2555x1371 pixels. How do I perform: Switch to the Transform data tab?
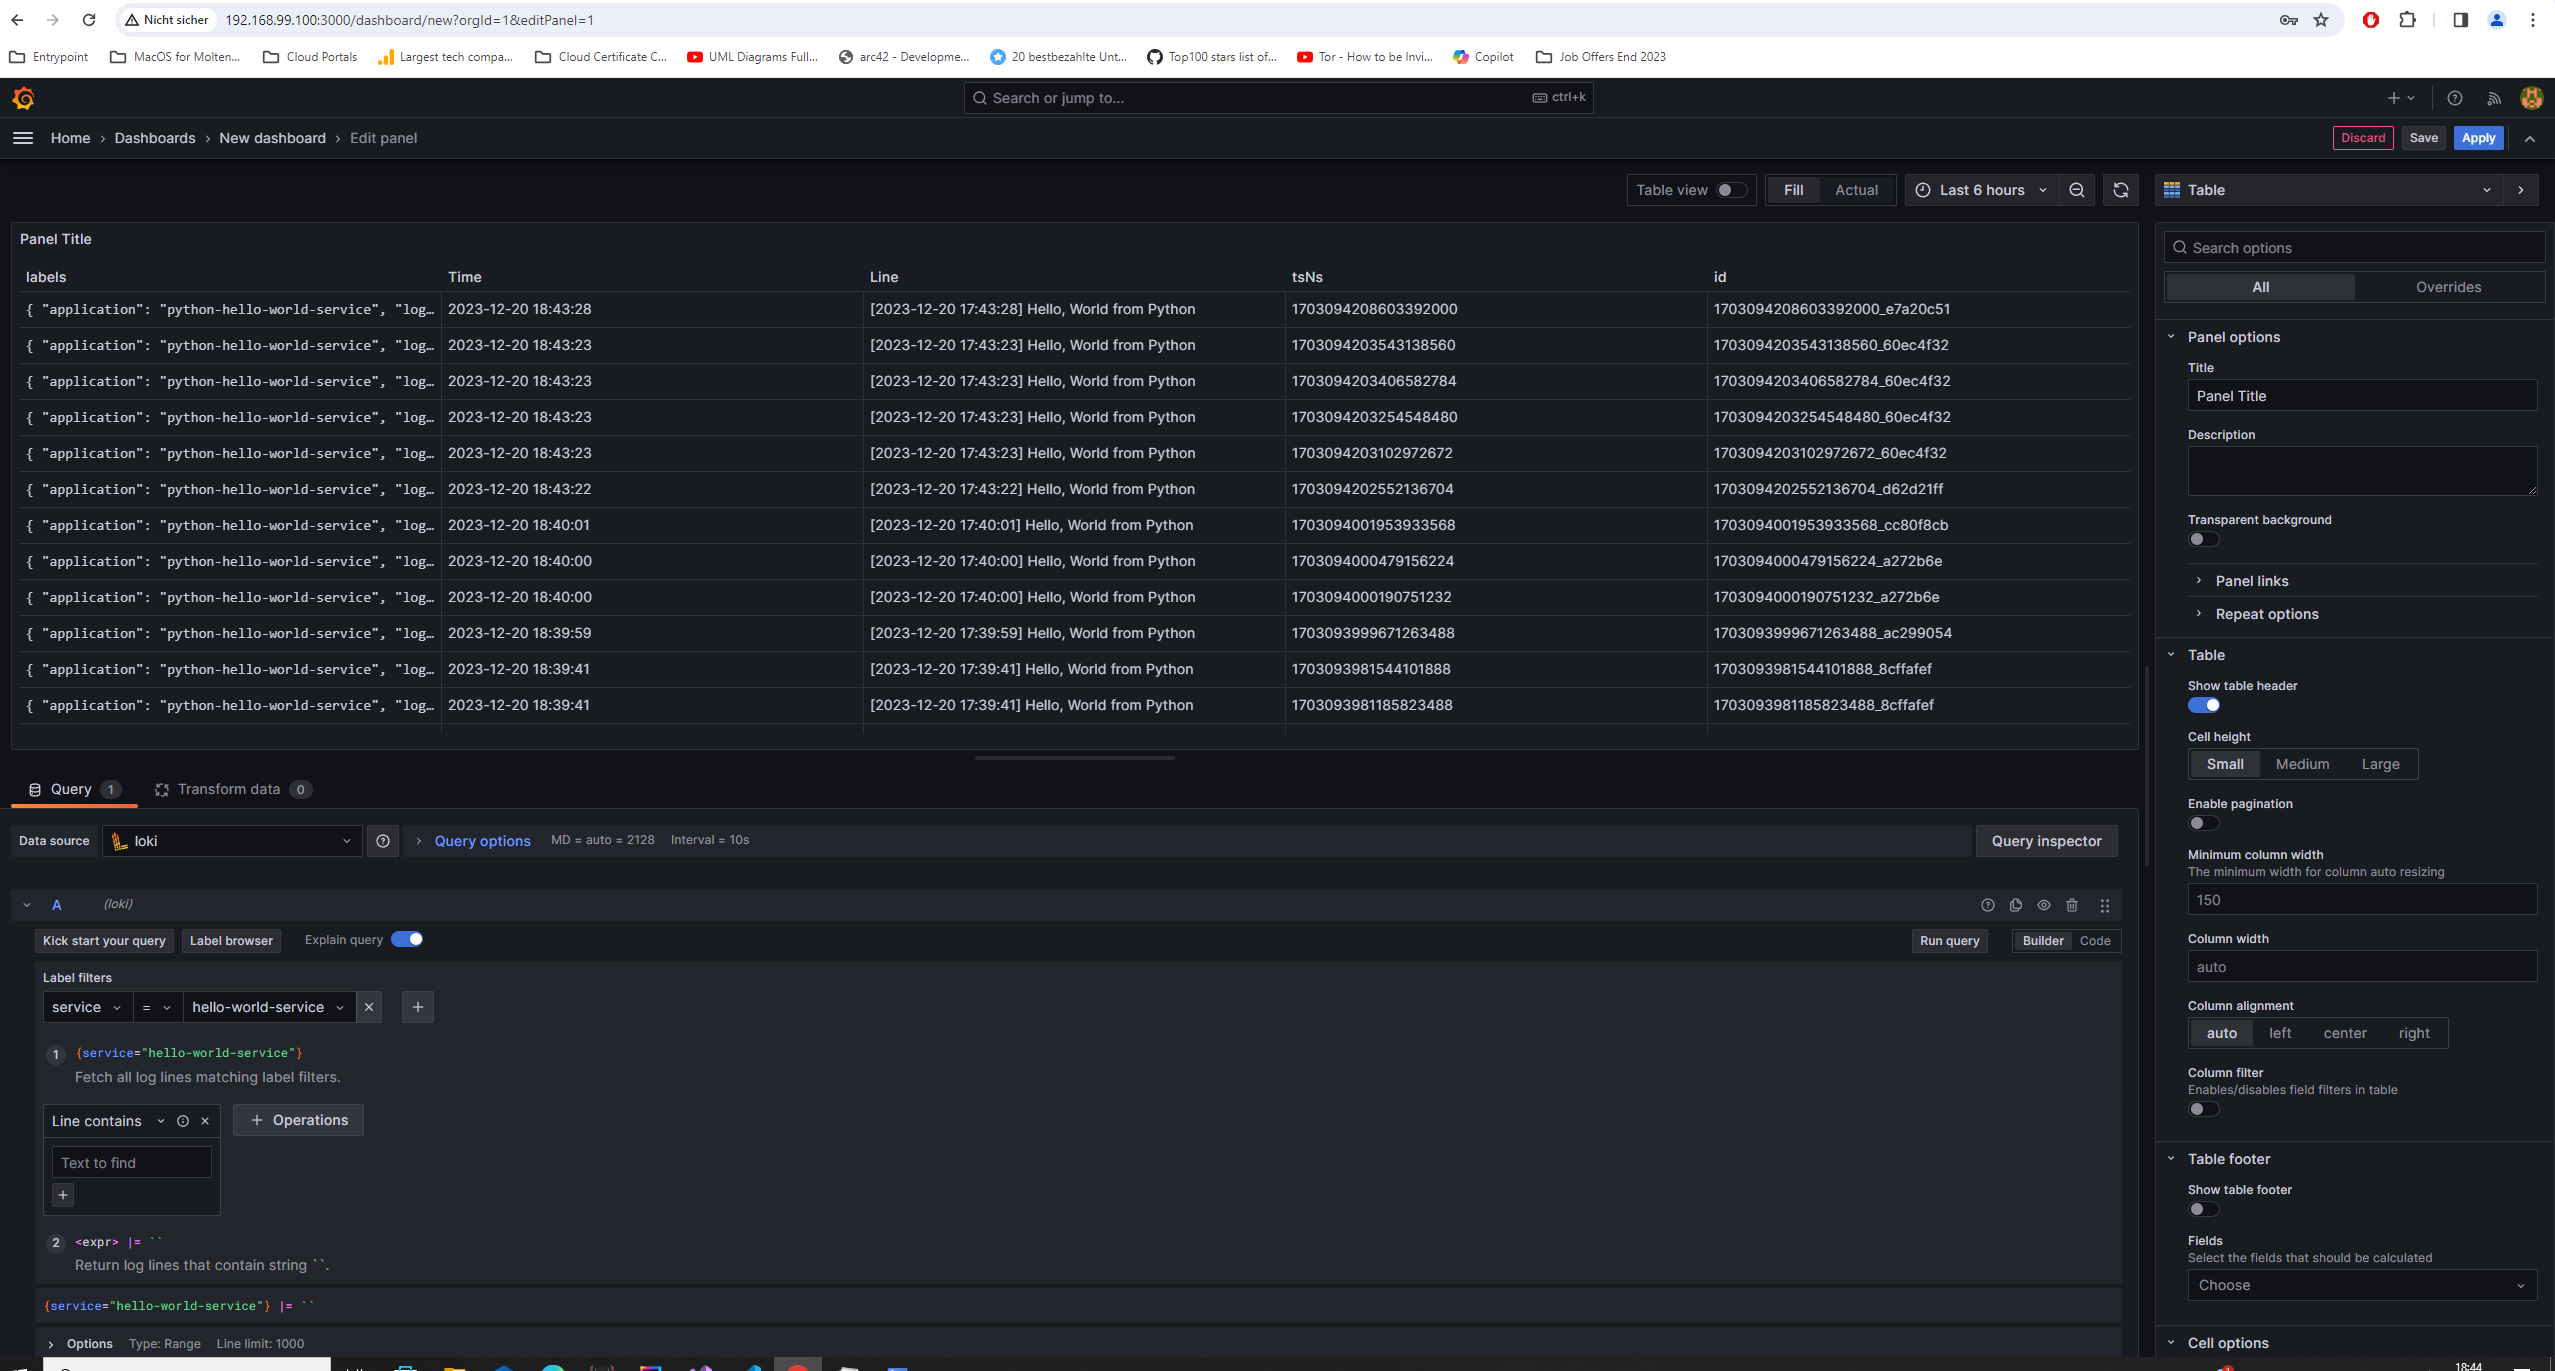(229, 789)
